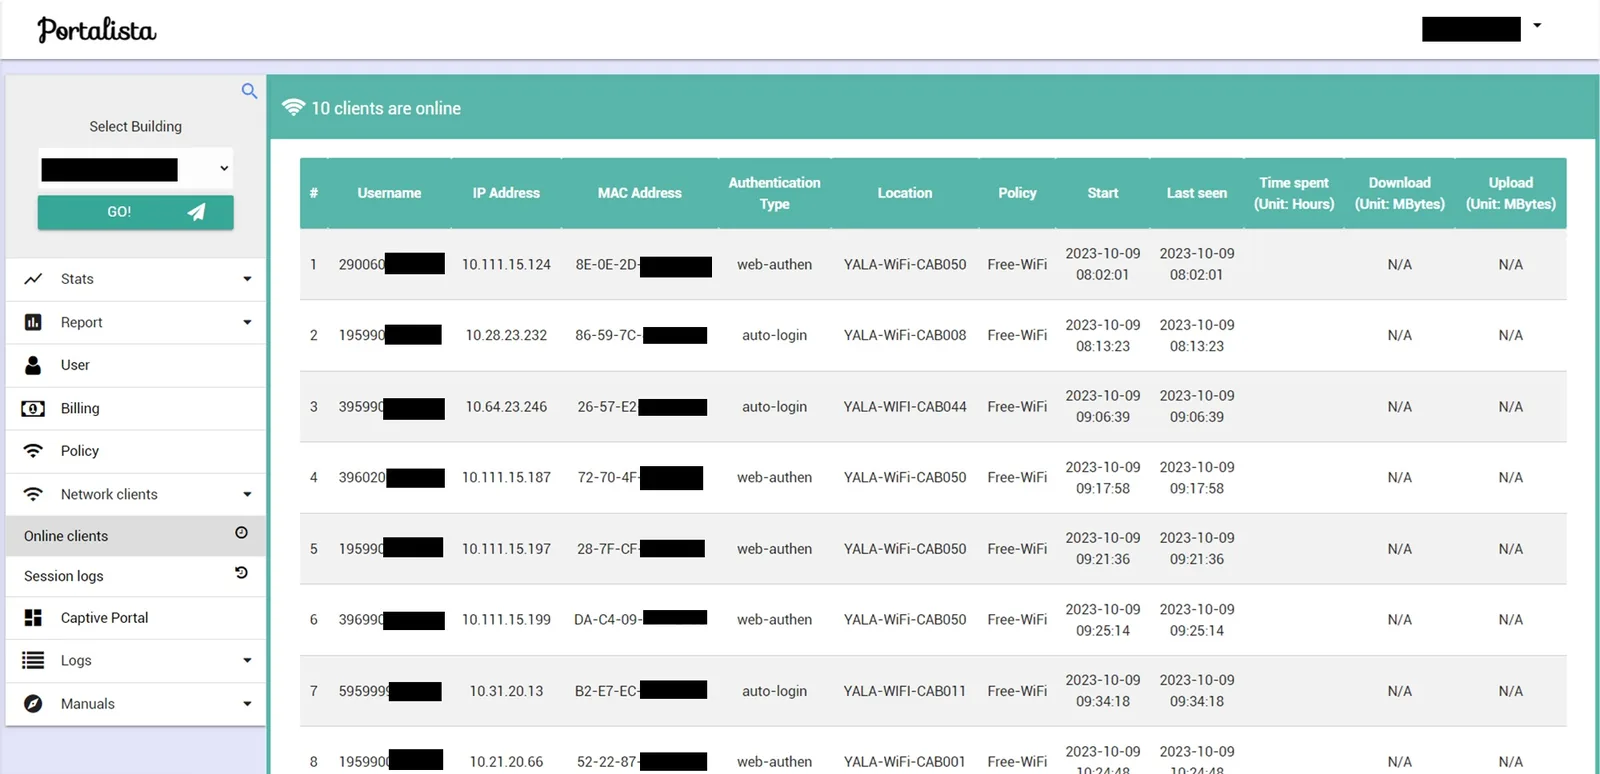The image size is (1600, 774).
Task: Sort by the Download column header
Action: (1400, 193)
